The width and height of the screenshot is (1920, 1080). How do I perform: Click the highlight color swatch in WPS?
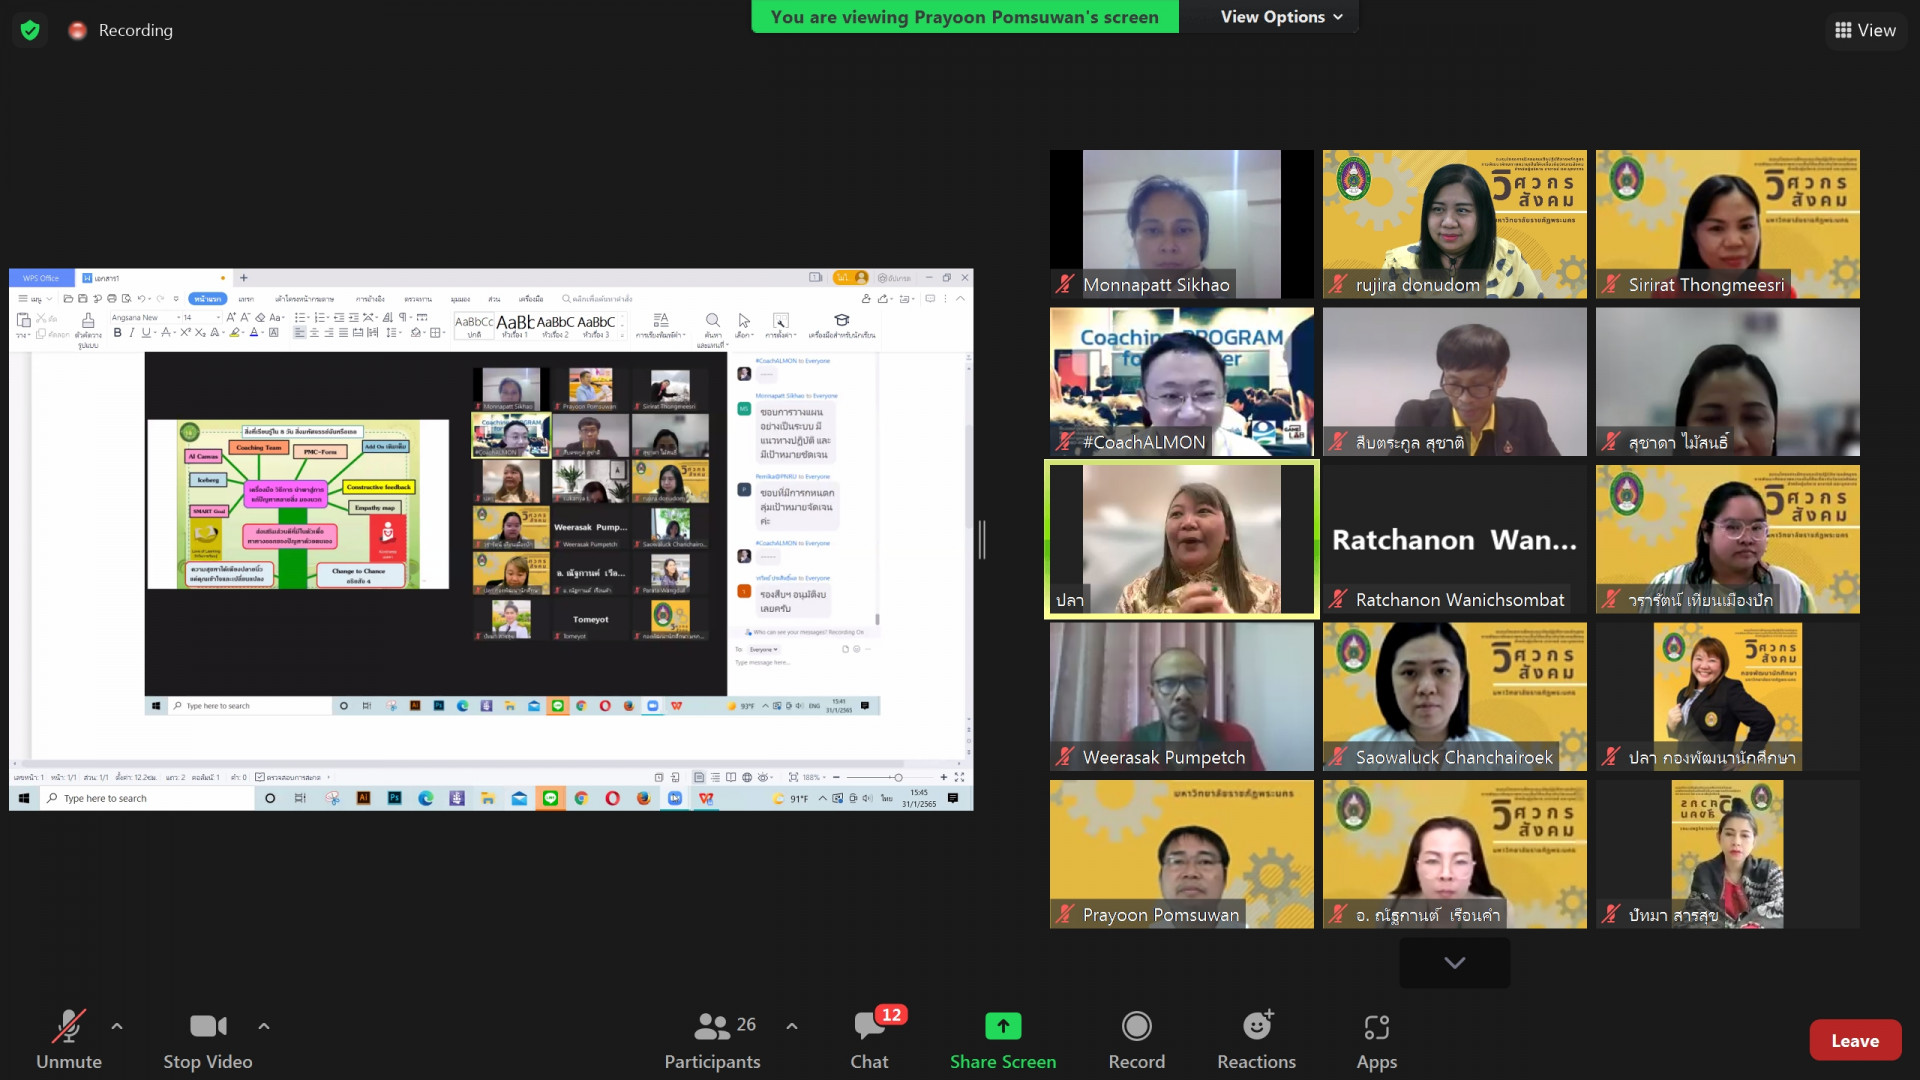(235, 333)
